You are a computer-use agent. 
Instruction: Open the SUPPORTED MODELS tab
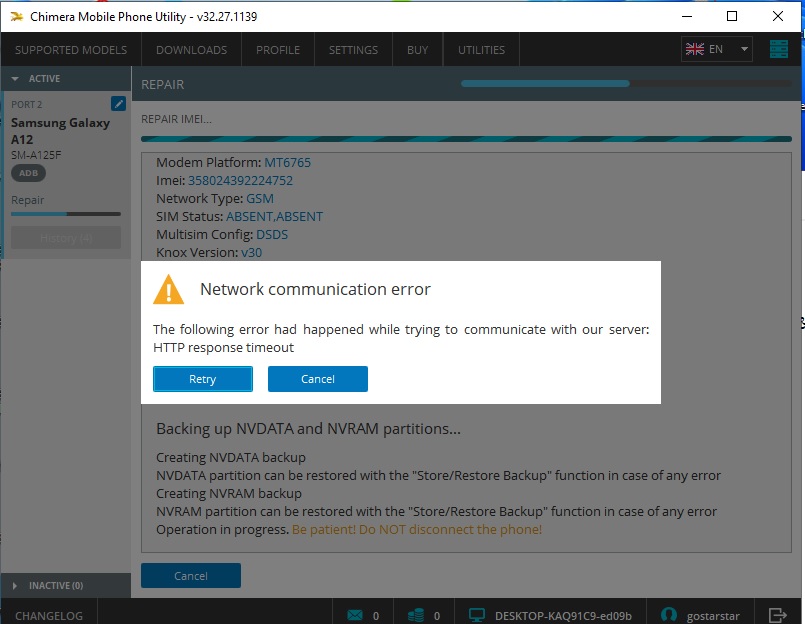pos(71,50)
